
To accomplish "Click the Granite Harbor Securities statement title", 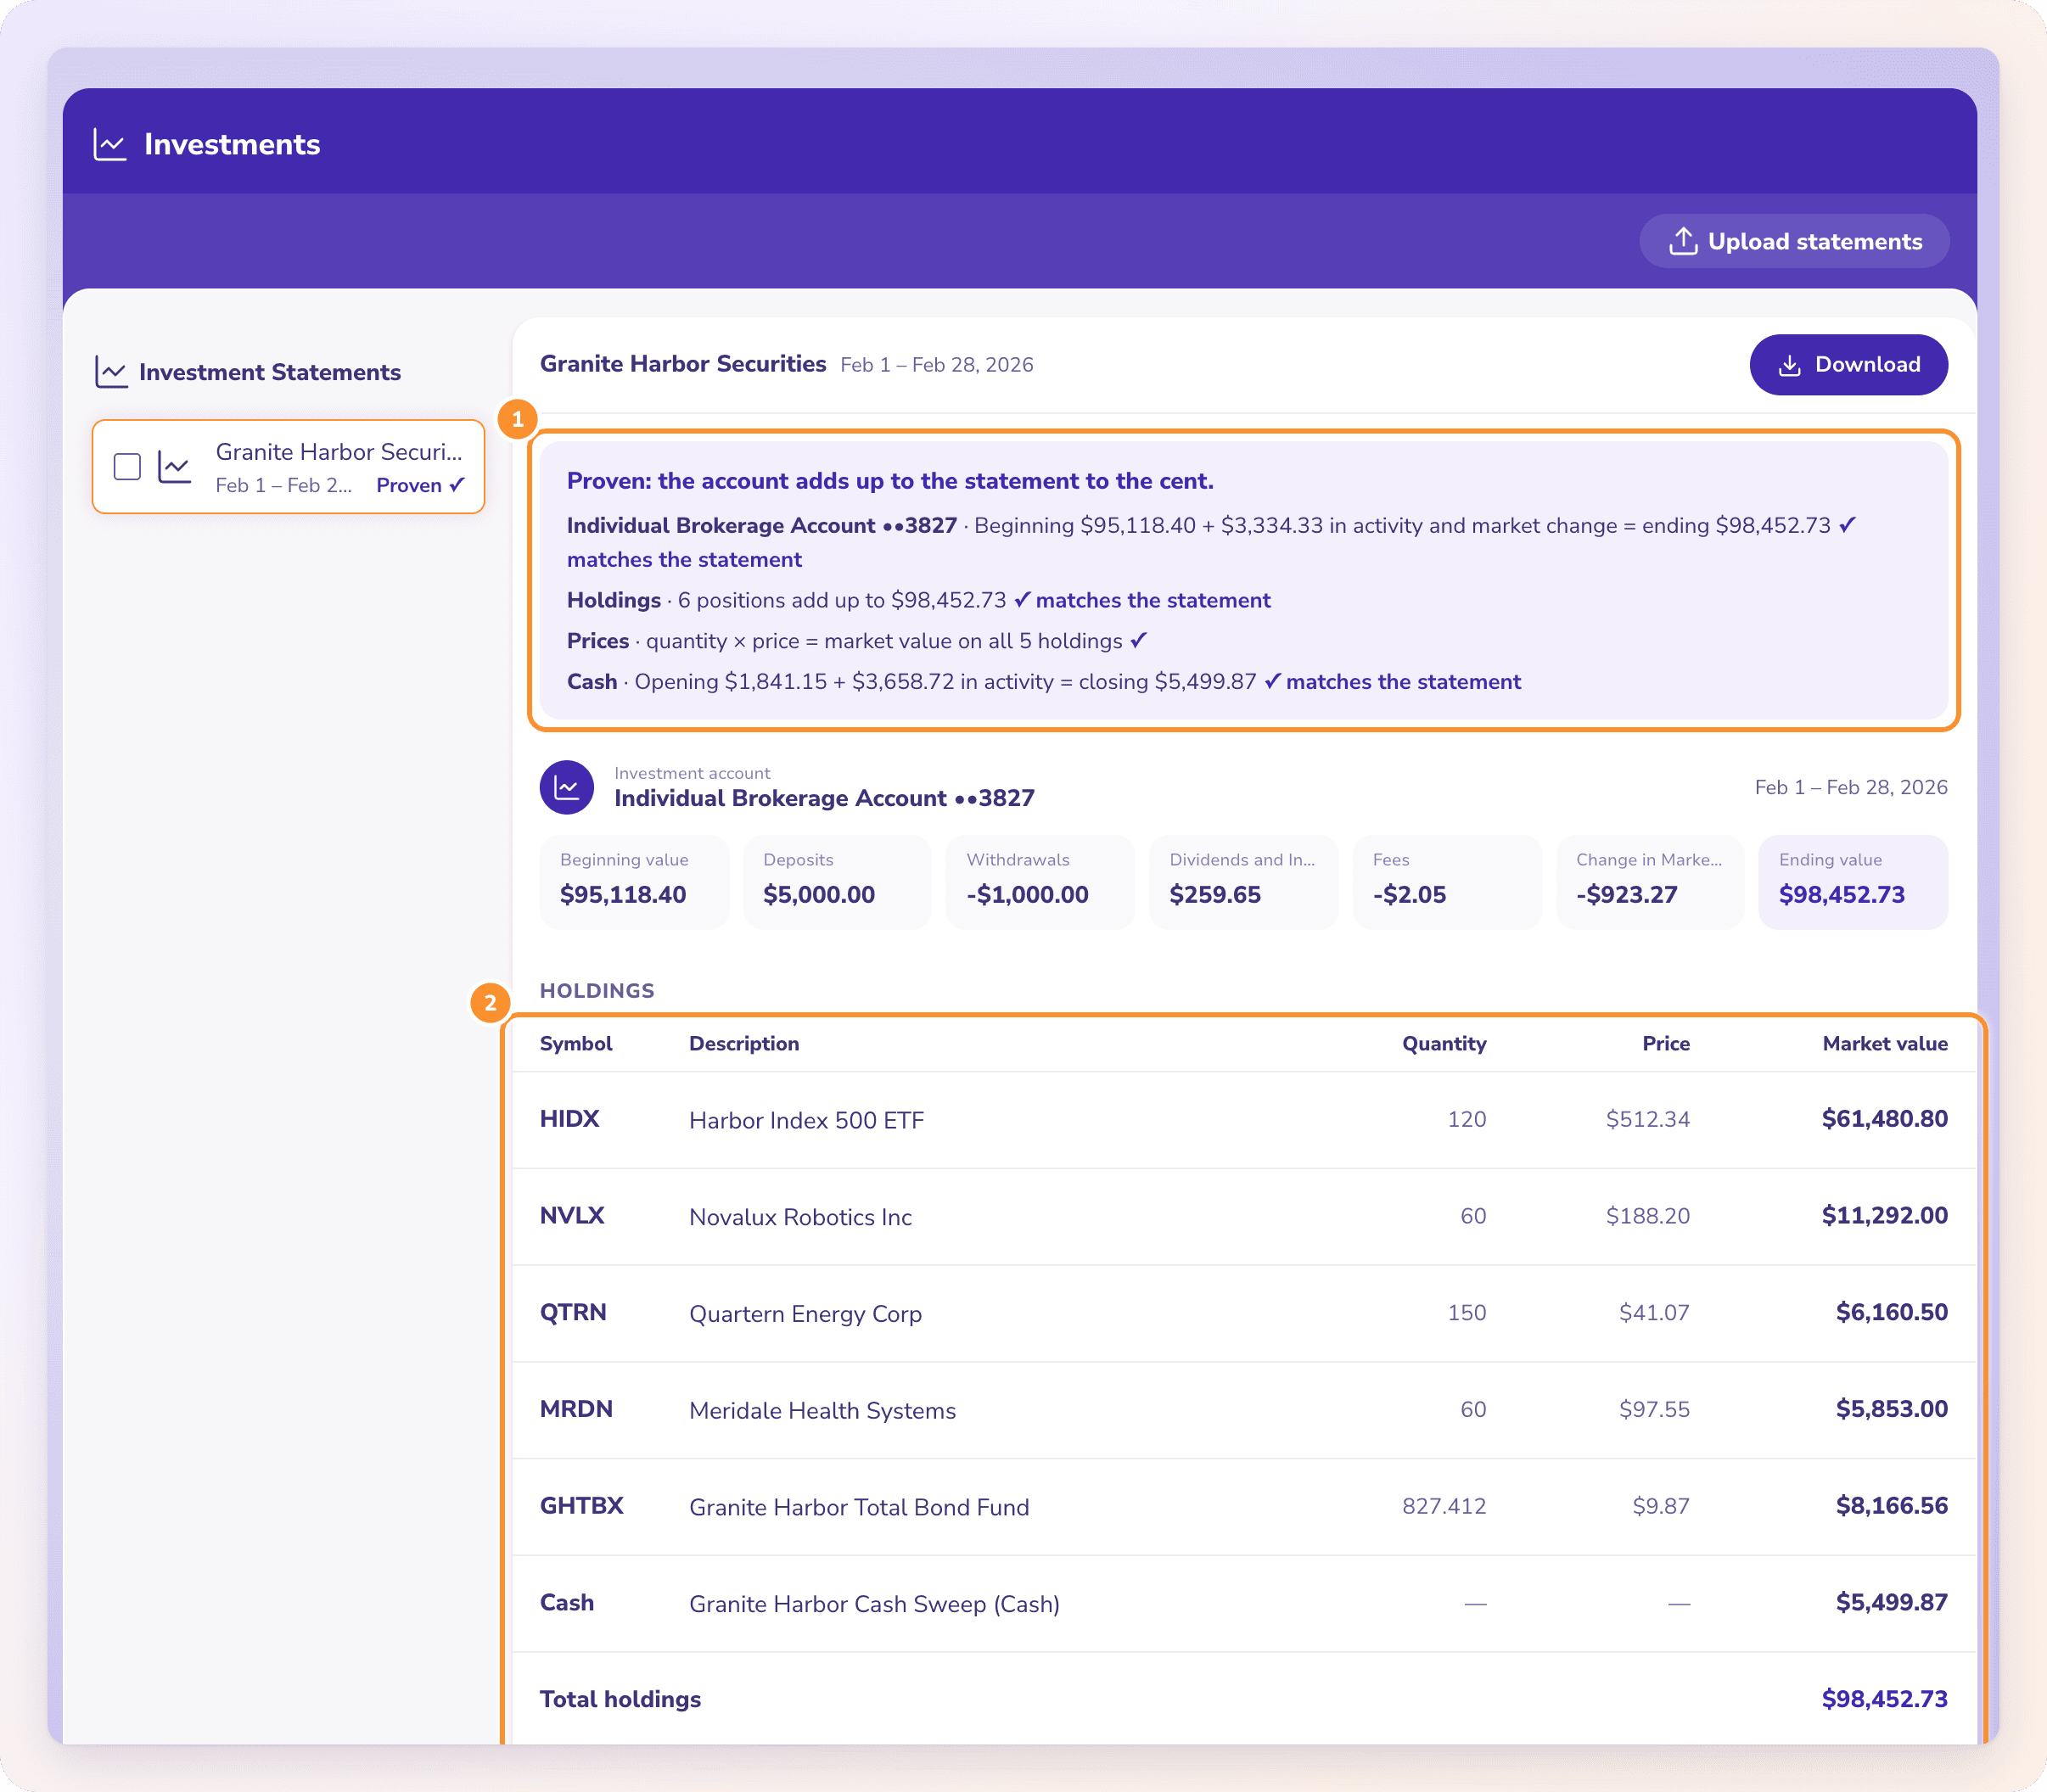I will [x=683, y=364].
